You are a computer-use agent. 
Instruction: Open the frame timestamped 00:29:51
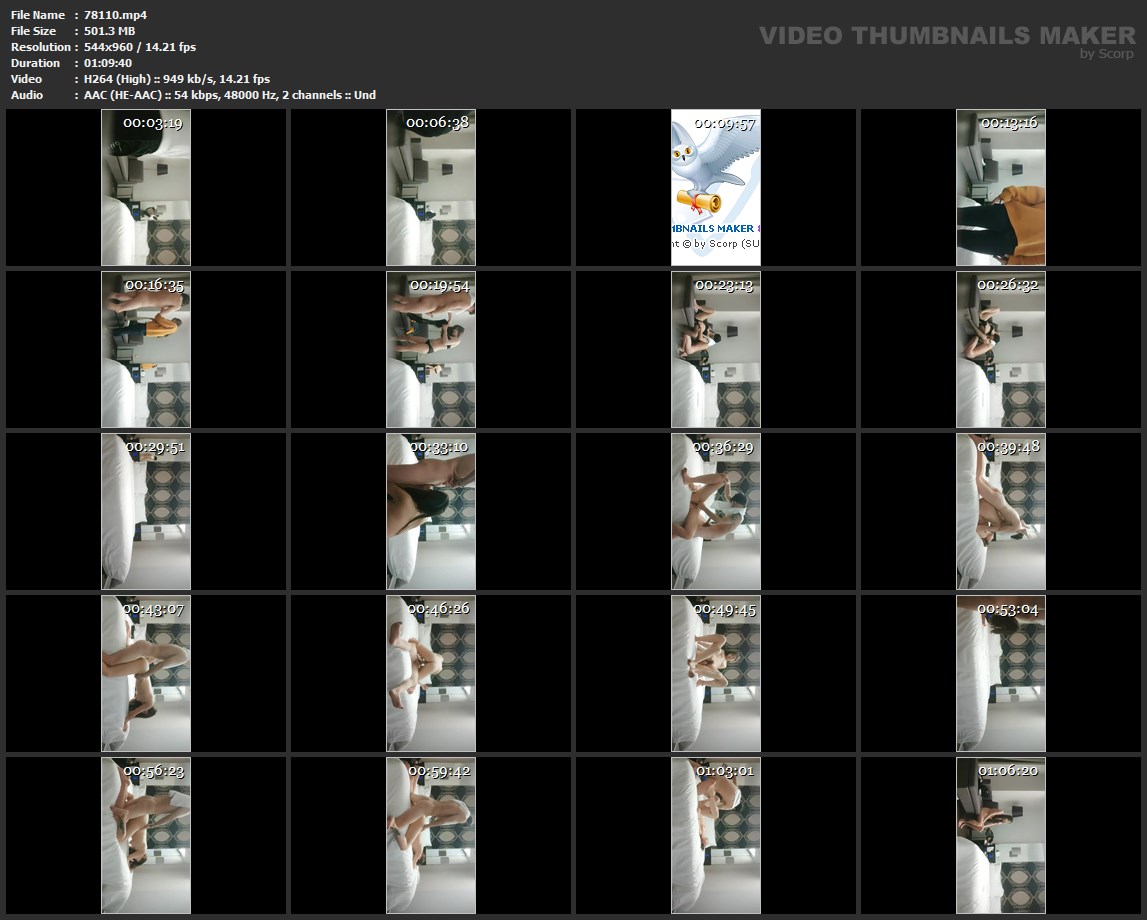point(146,512)
